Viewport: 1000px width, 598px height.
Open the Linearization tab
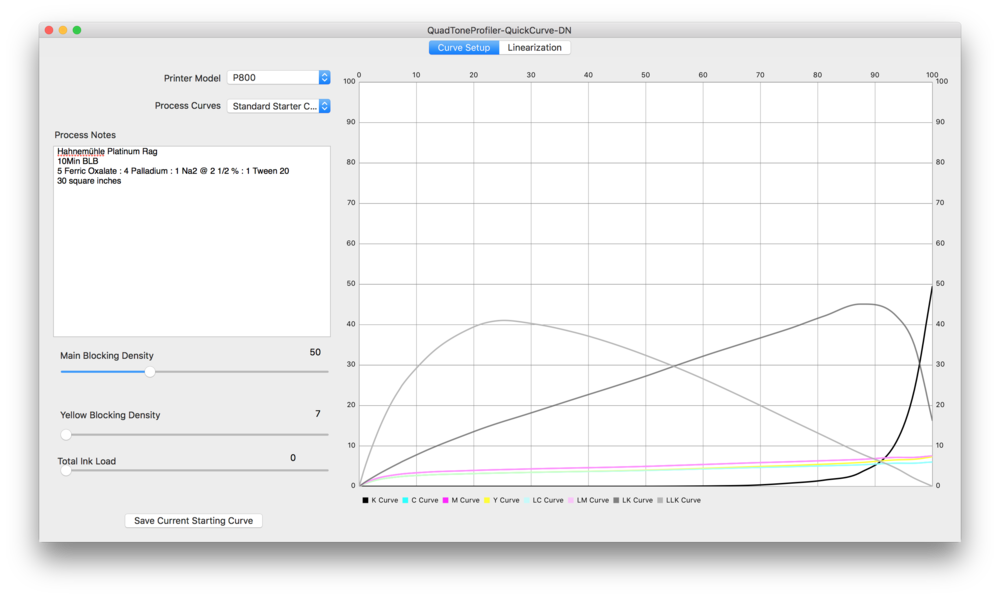point(534,48)
